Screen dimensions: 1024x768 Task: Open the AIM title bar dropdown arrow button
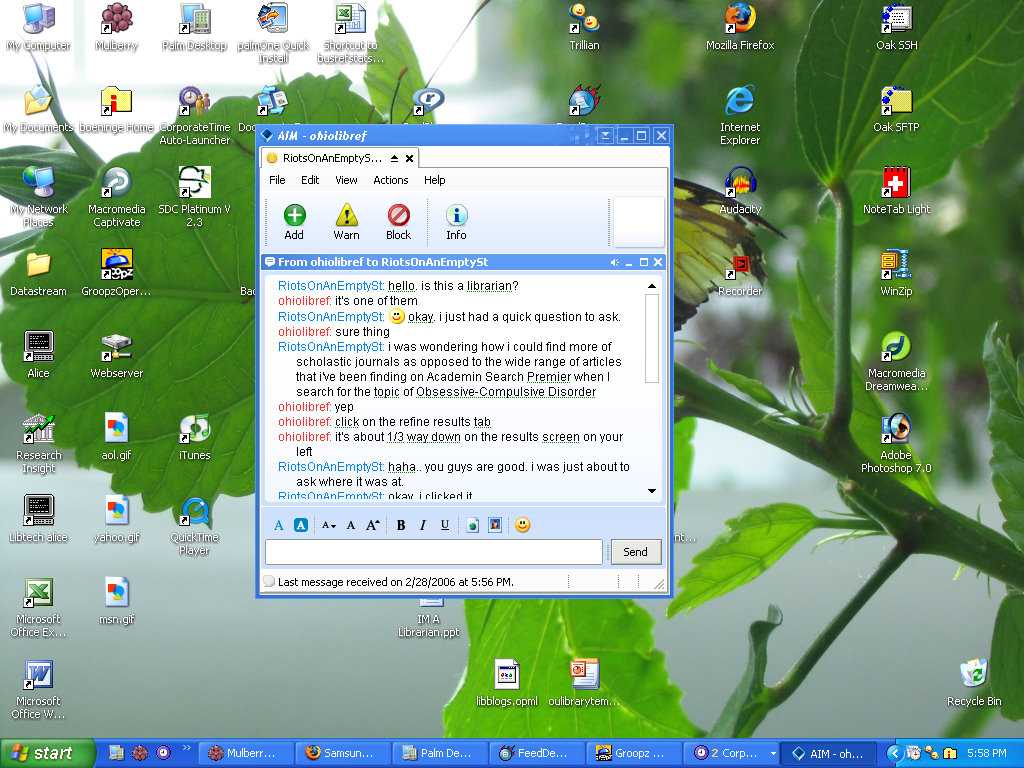pos(605,136)
